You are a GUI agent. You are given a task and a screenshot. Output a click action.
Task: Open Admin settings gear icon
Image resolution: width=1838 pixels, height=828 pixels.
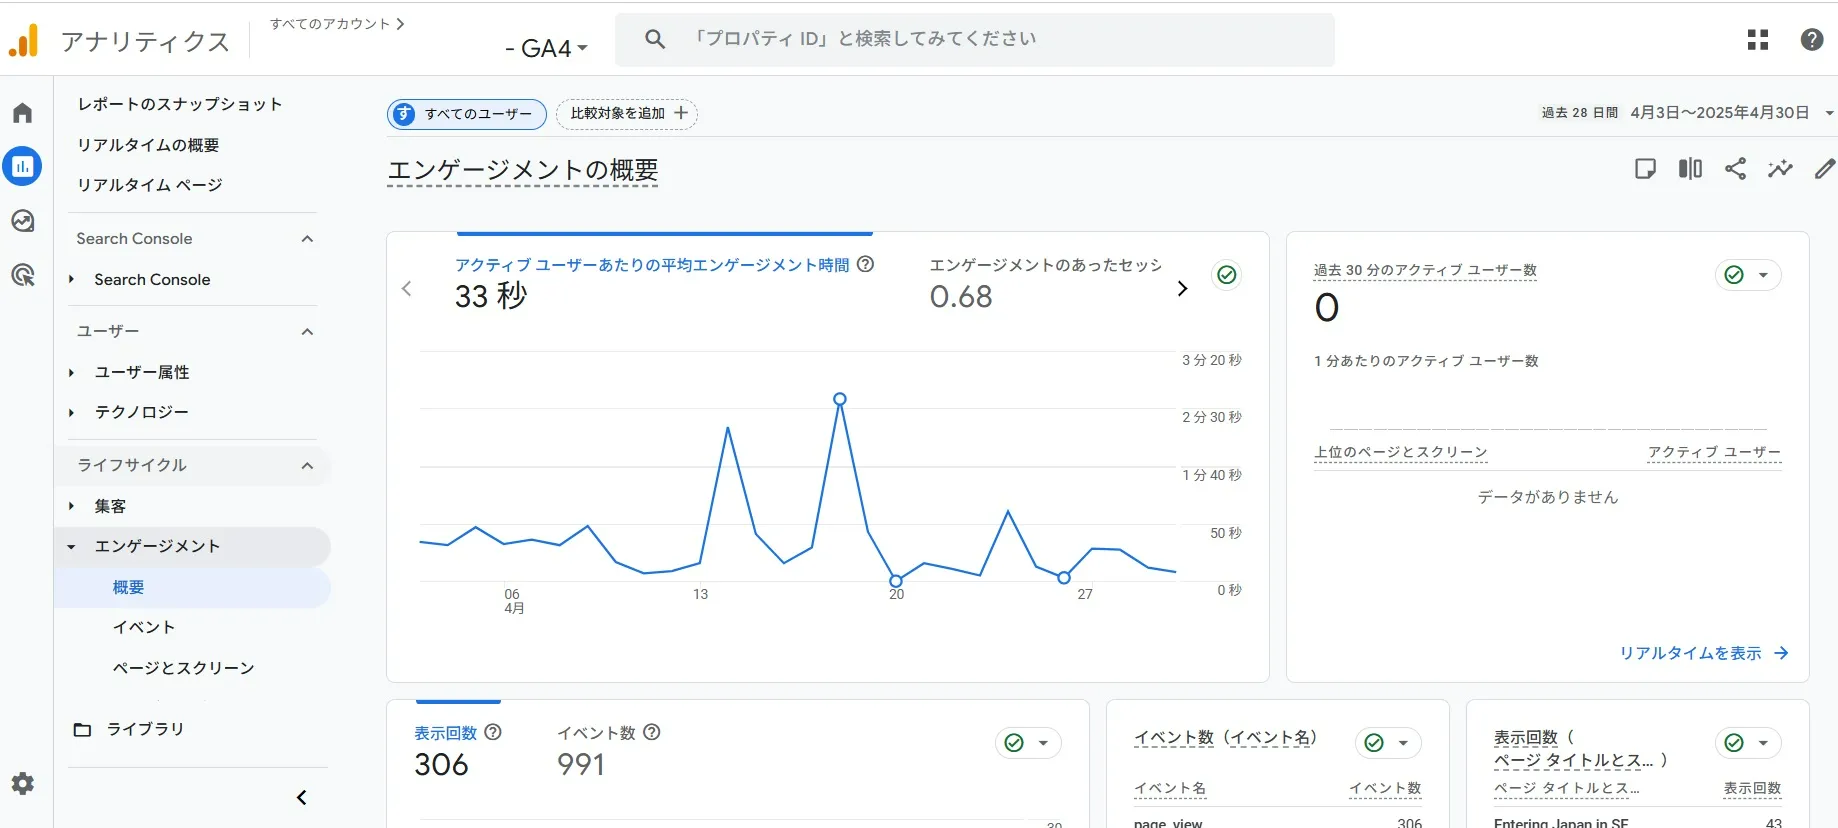point(22,783)
